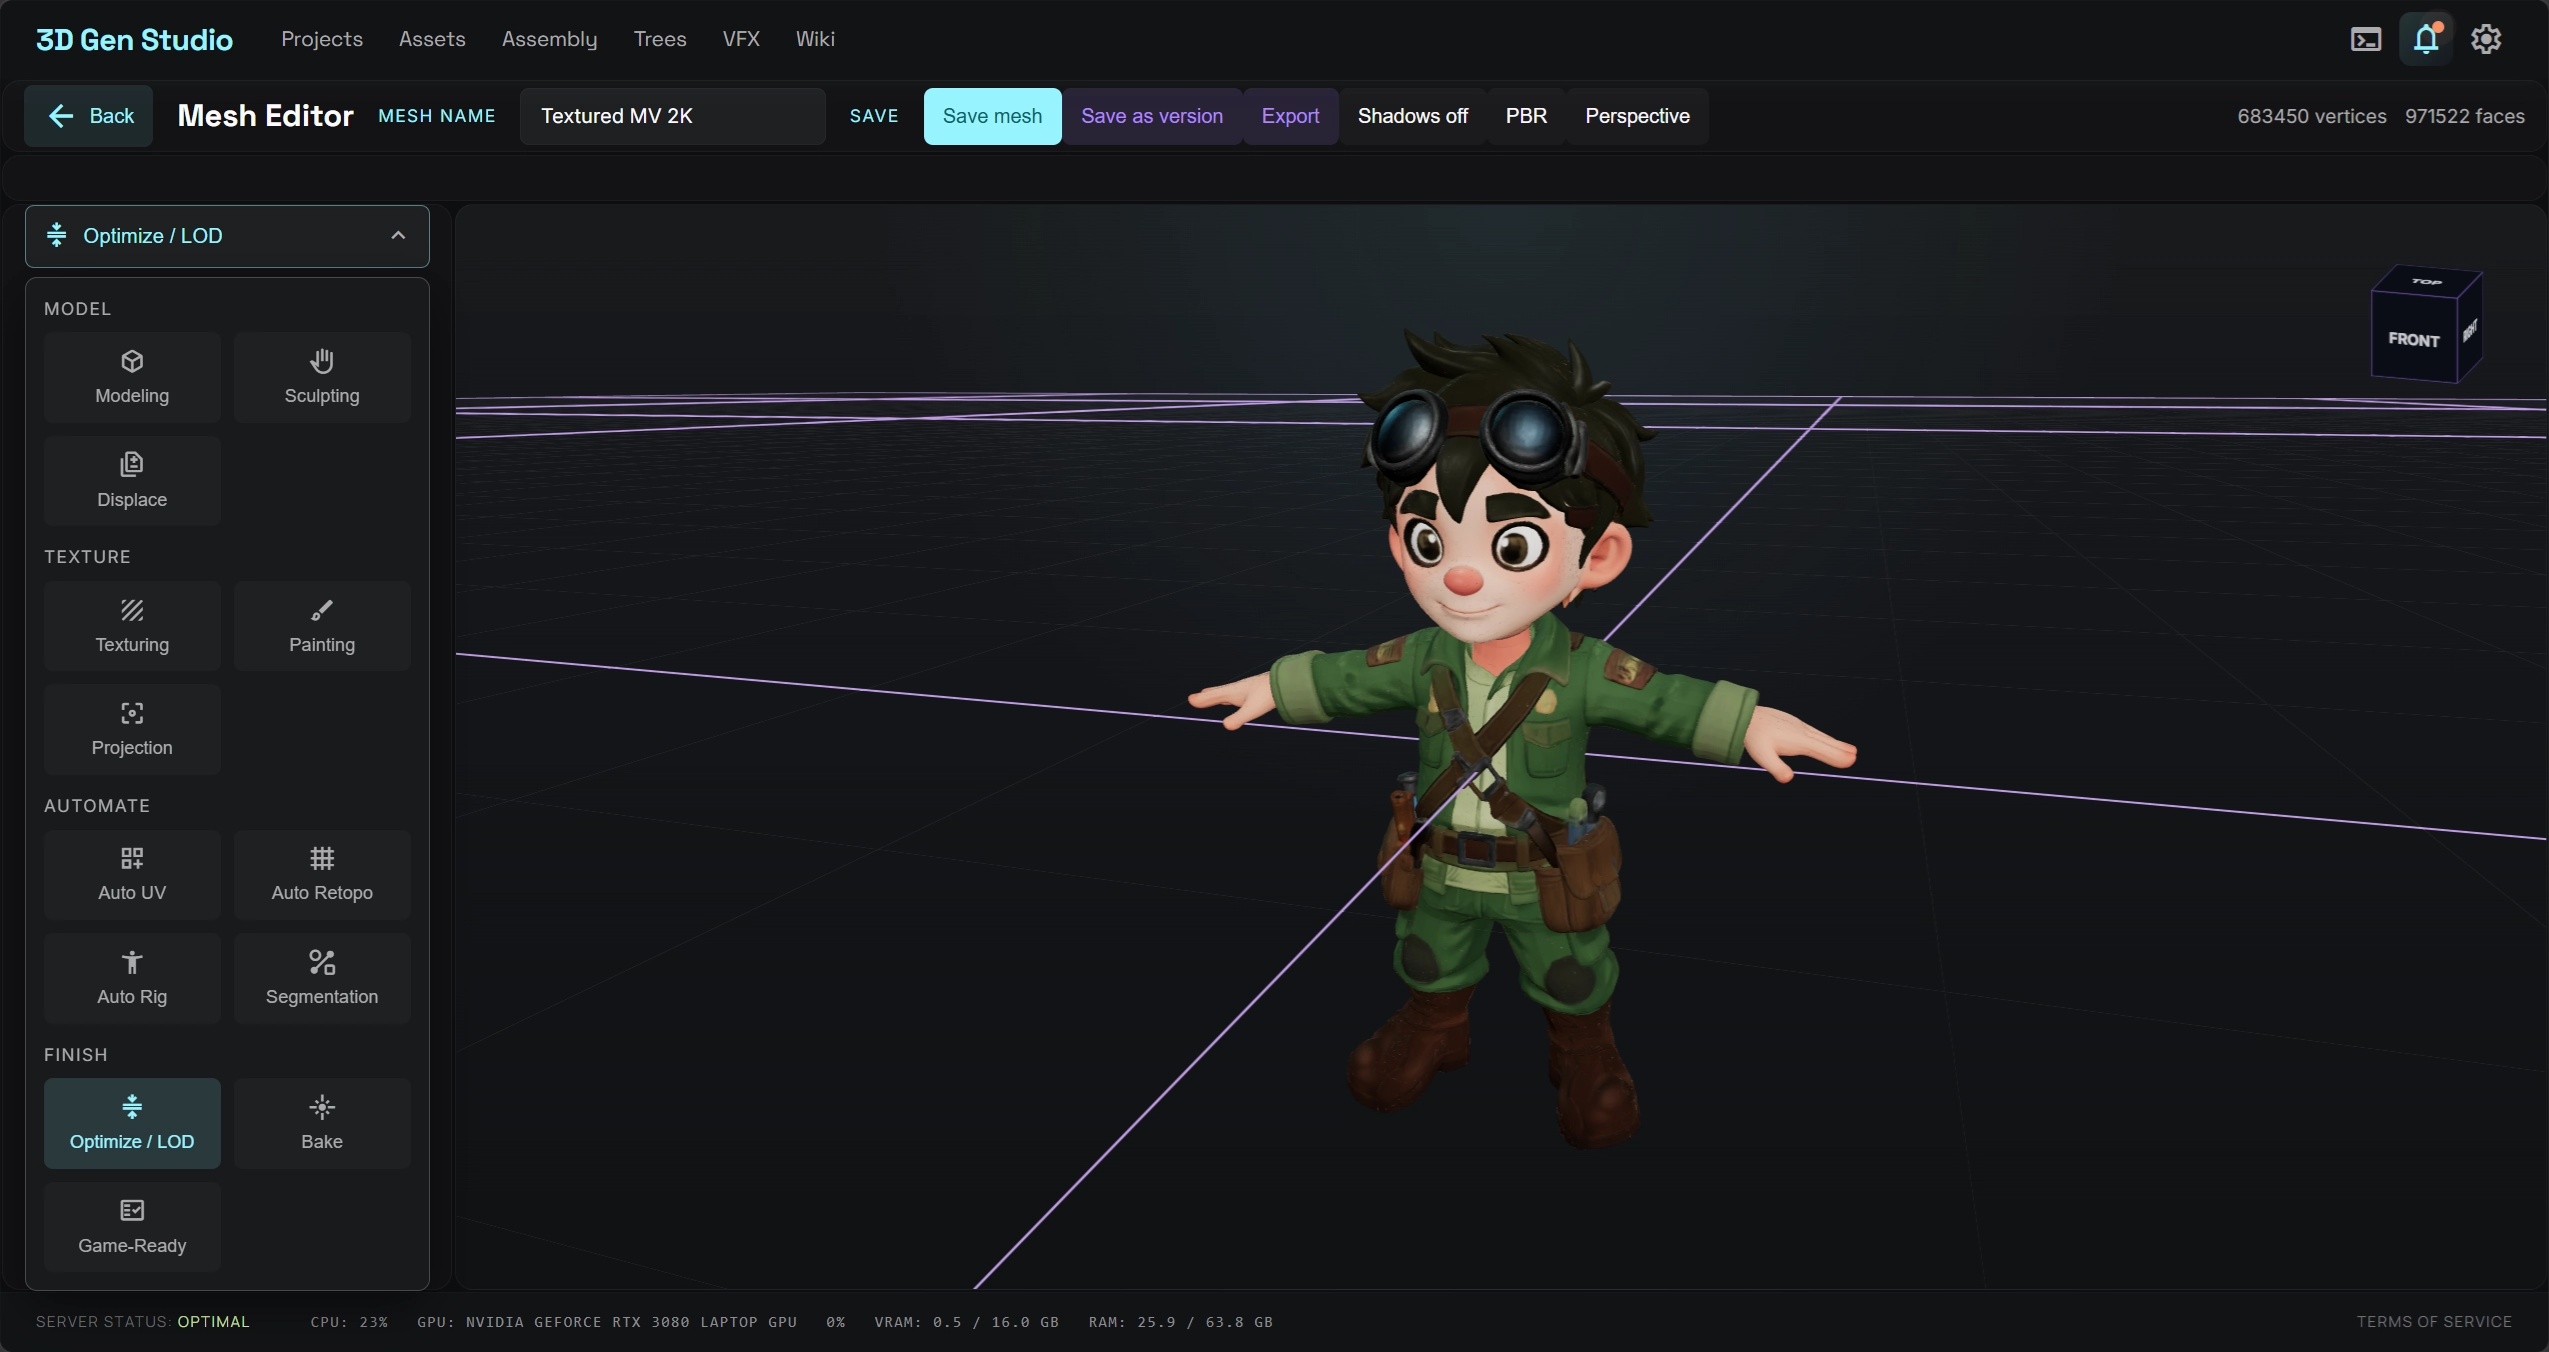
Task: Open the Texturing tool
Action: [132, 626]
